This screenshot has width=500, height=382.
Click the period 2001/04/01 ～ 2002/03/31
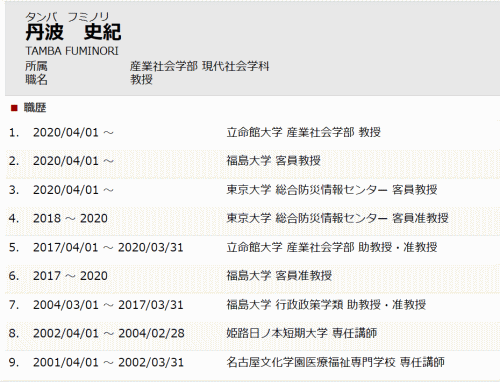(x=108, y=362)
